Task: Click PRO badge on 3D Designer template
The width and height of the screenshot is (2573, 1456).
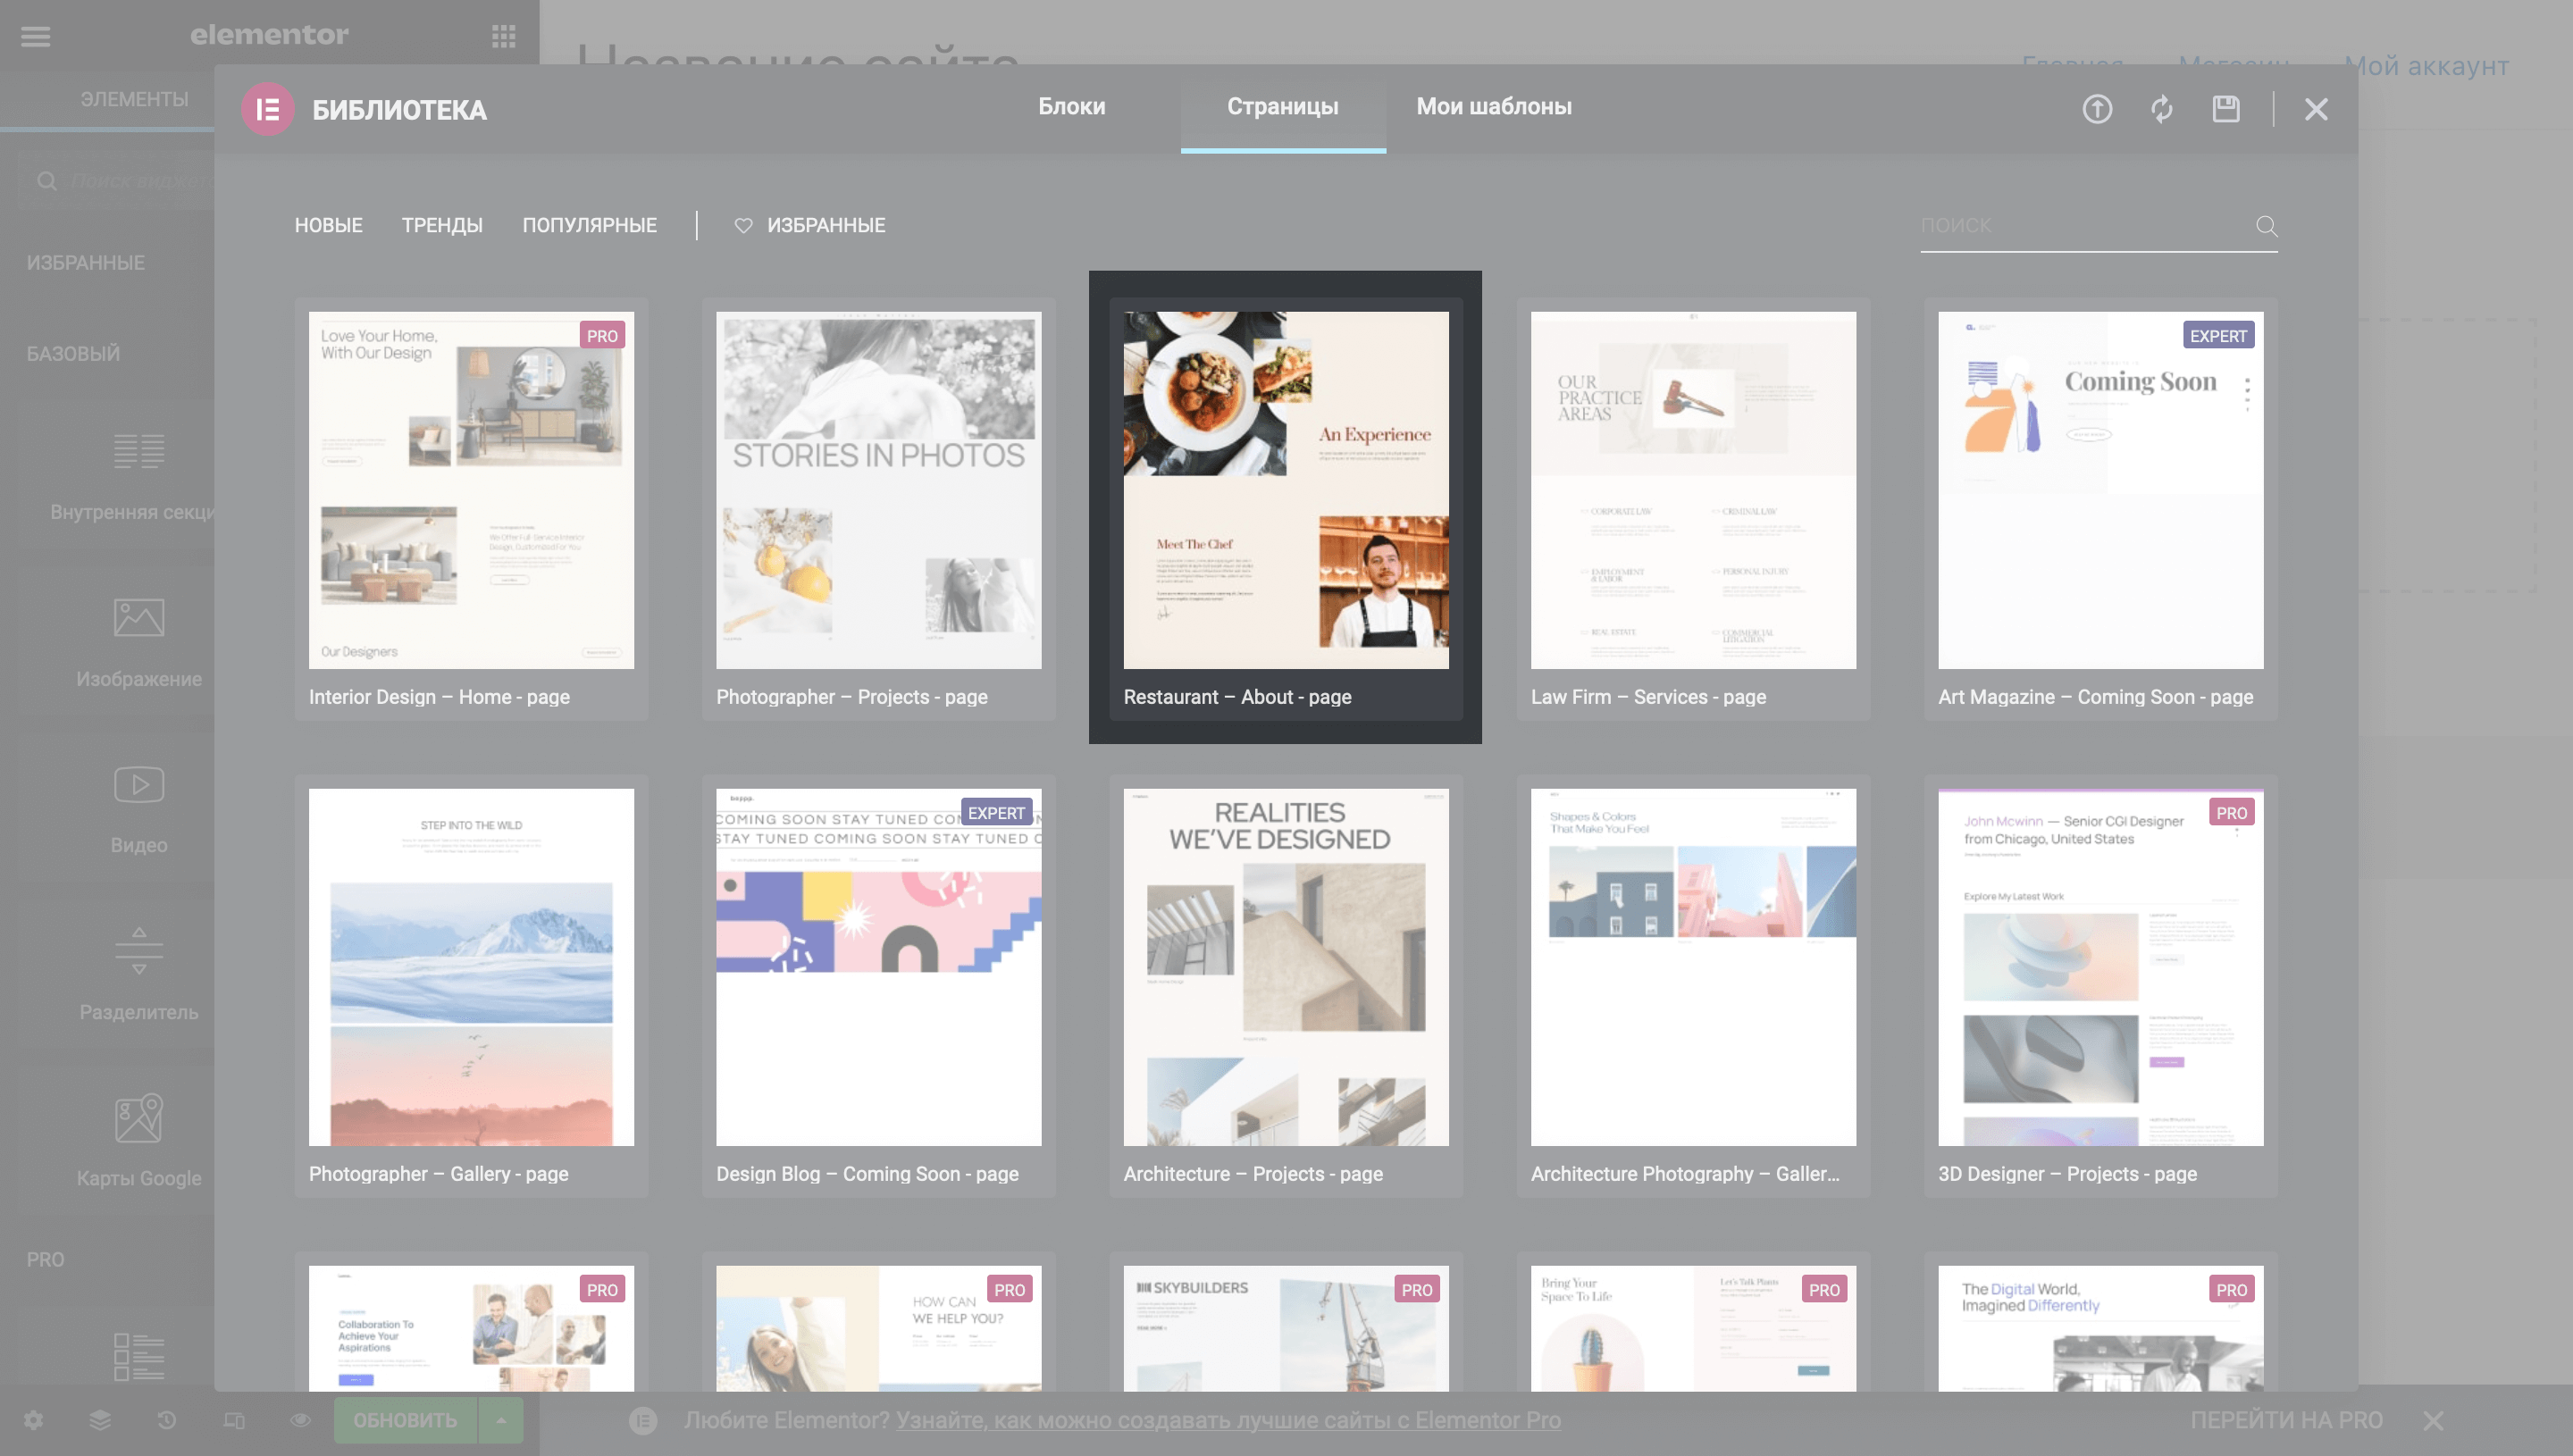Action: pyautogui.click(x=2231, y=813)
